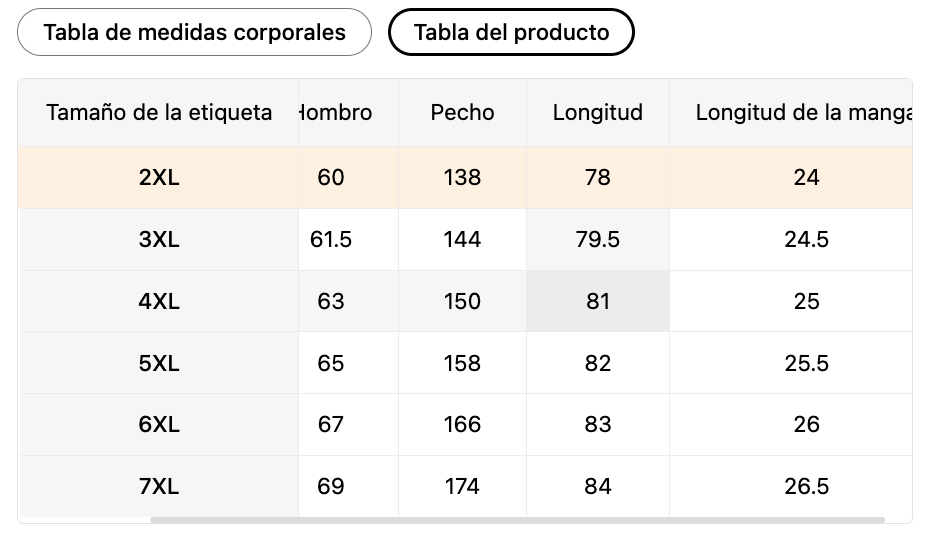Click the chest value 166 cell
The width and height of the screenshot is (938, 540).
462,425
